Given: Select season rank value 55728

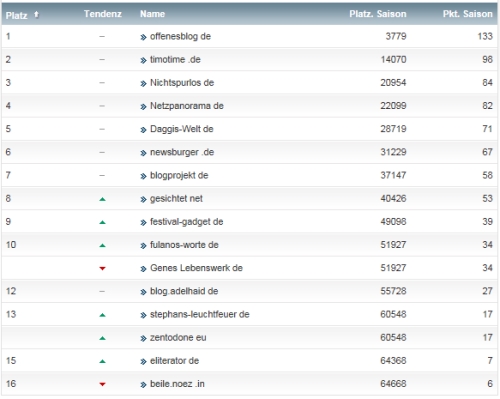Looking at the screenshot, I should coord(393,291).
